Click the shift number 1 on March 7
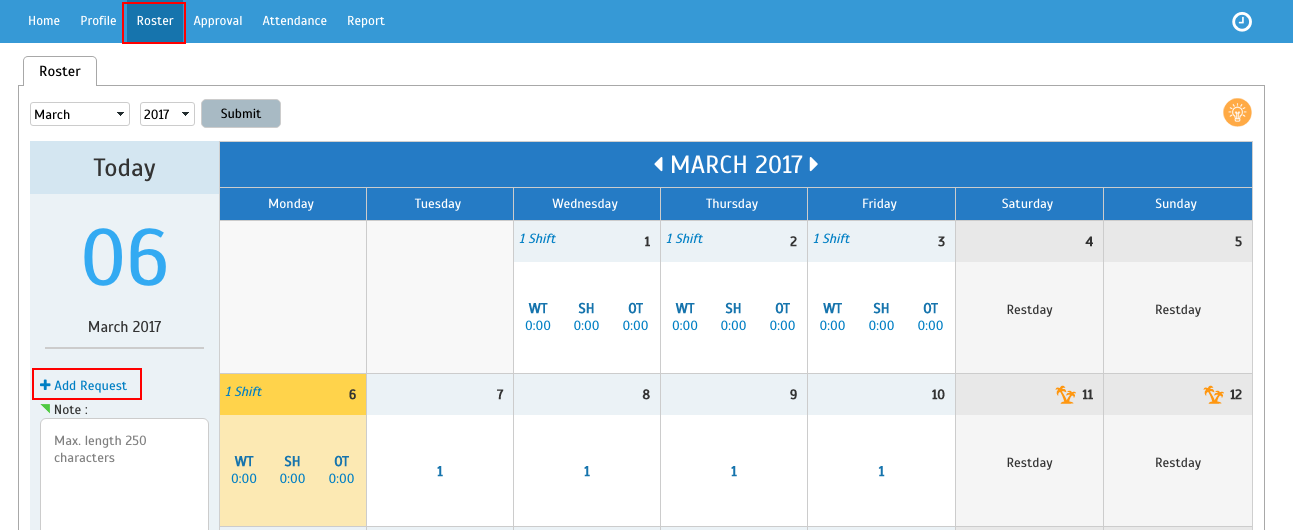The width and height of the screenshot is (1293, 530). point(440,472)
